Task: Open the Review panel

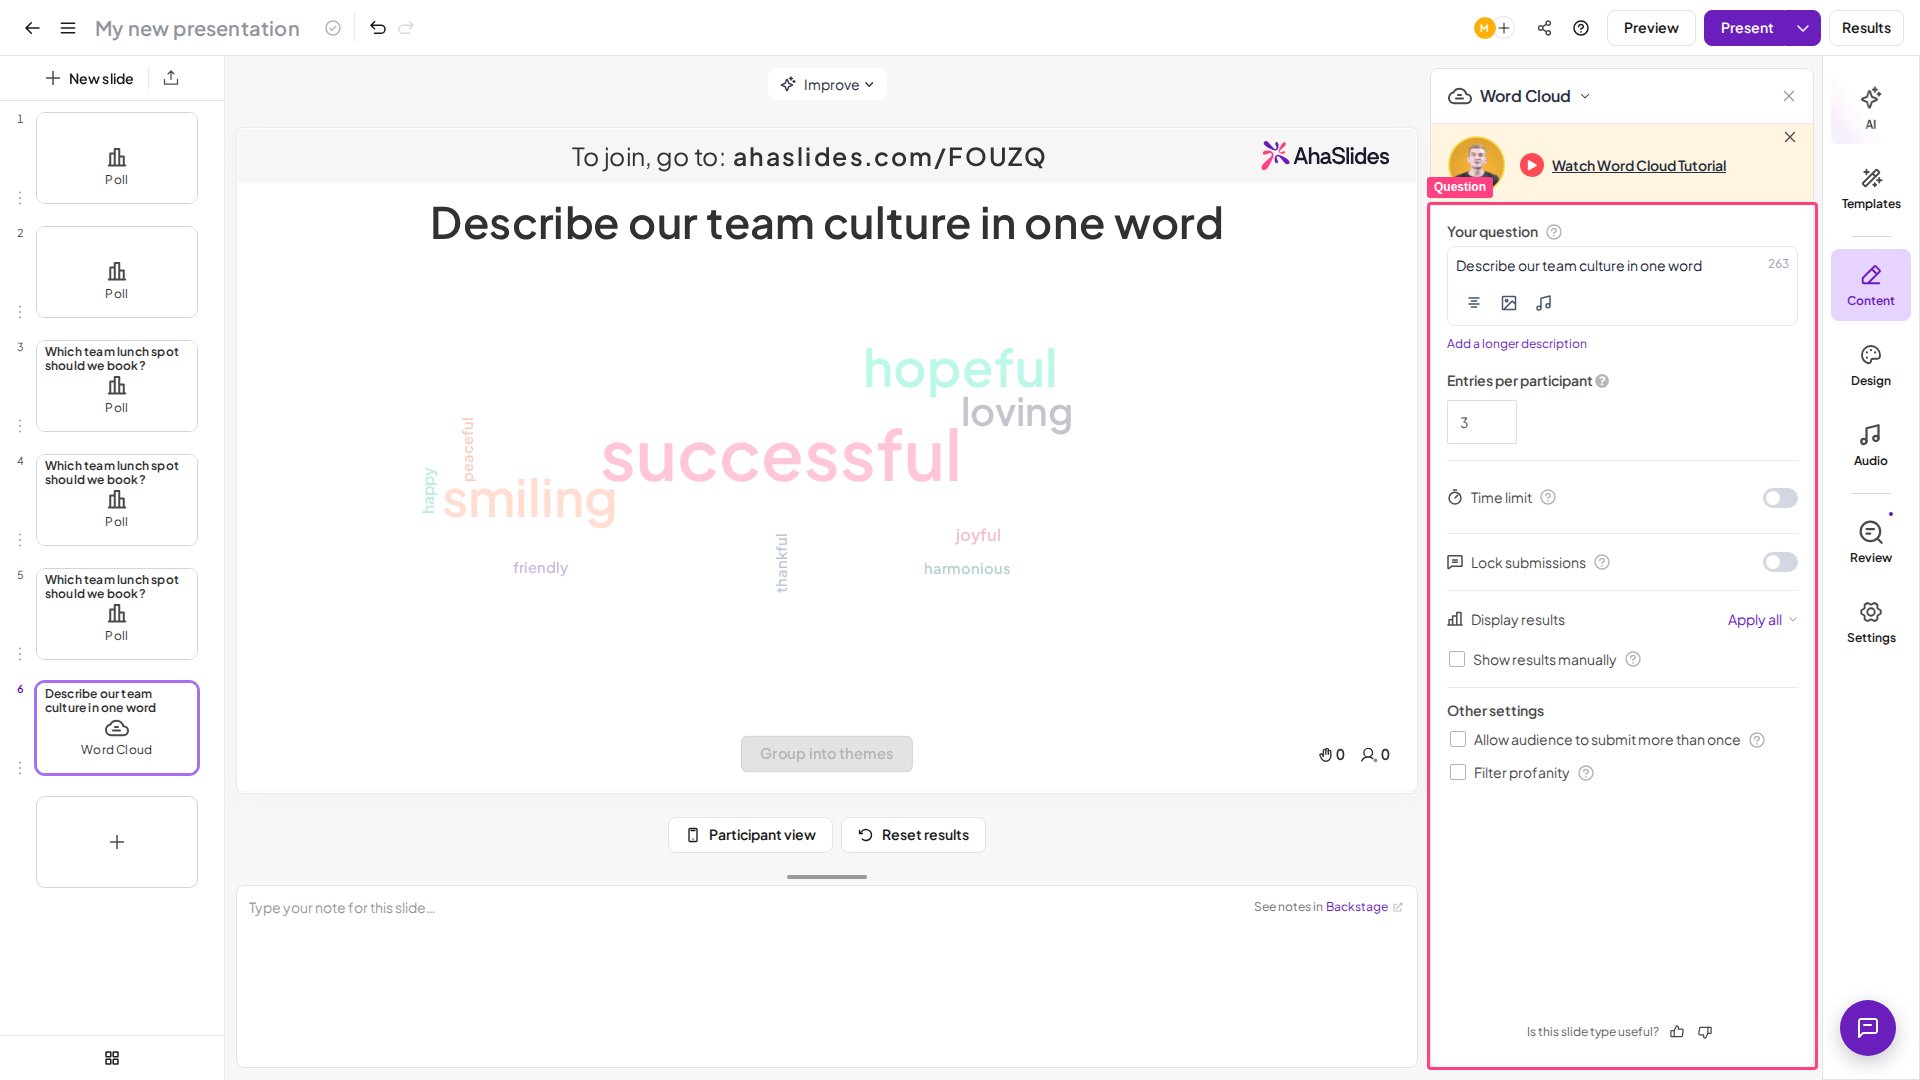Action: (x=1871, y=542)
